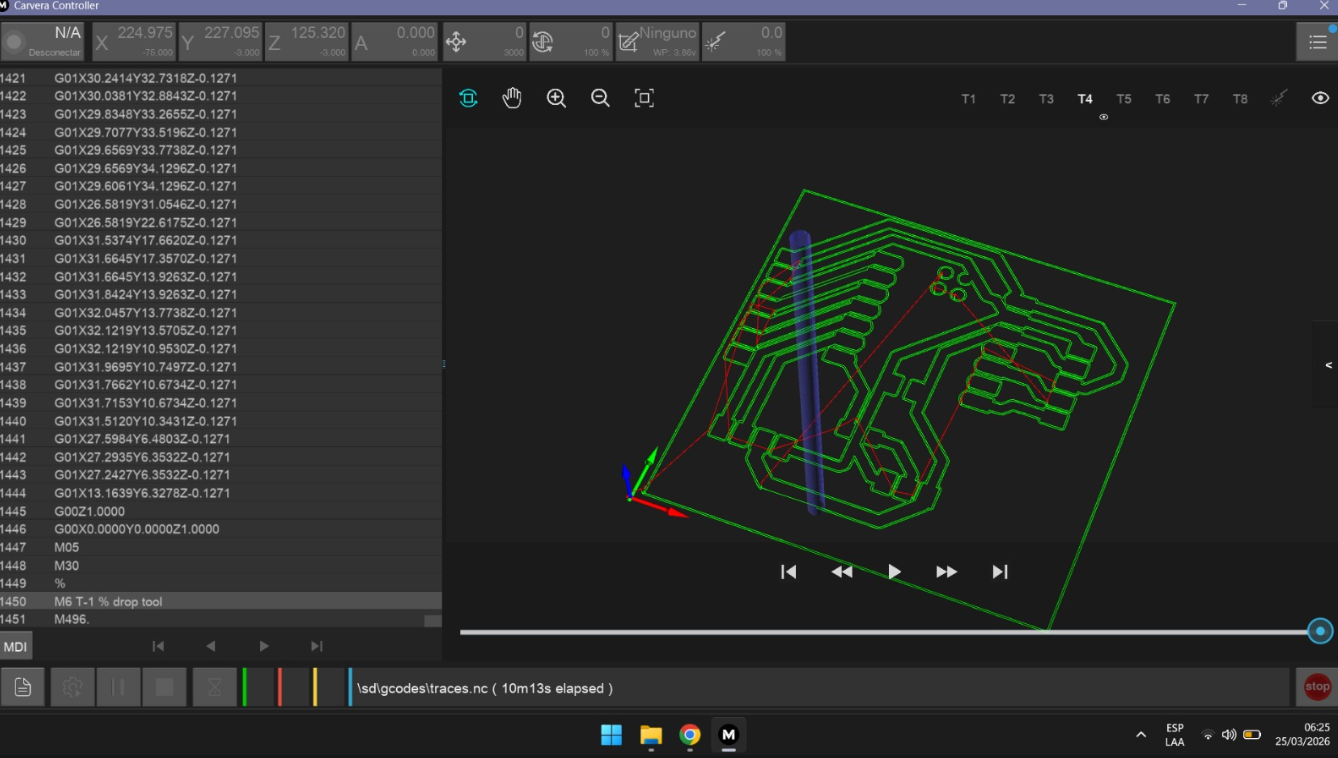This screenshot has height=758, width=1338.
Task: Fit the toolpath view to screen
Action: 644,98
